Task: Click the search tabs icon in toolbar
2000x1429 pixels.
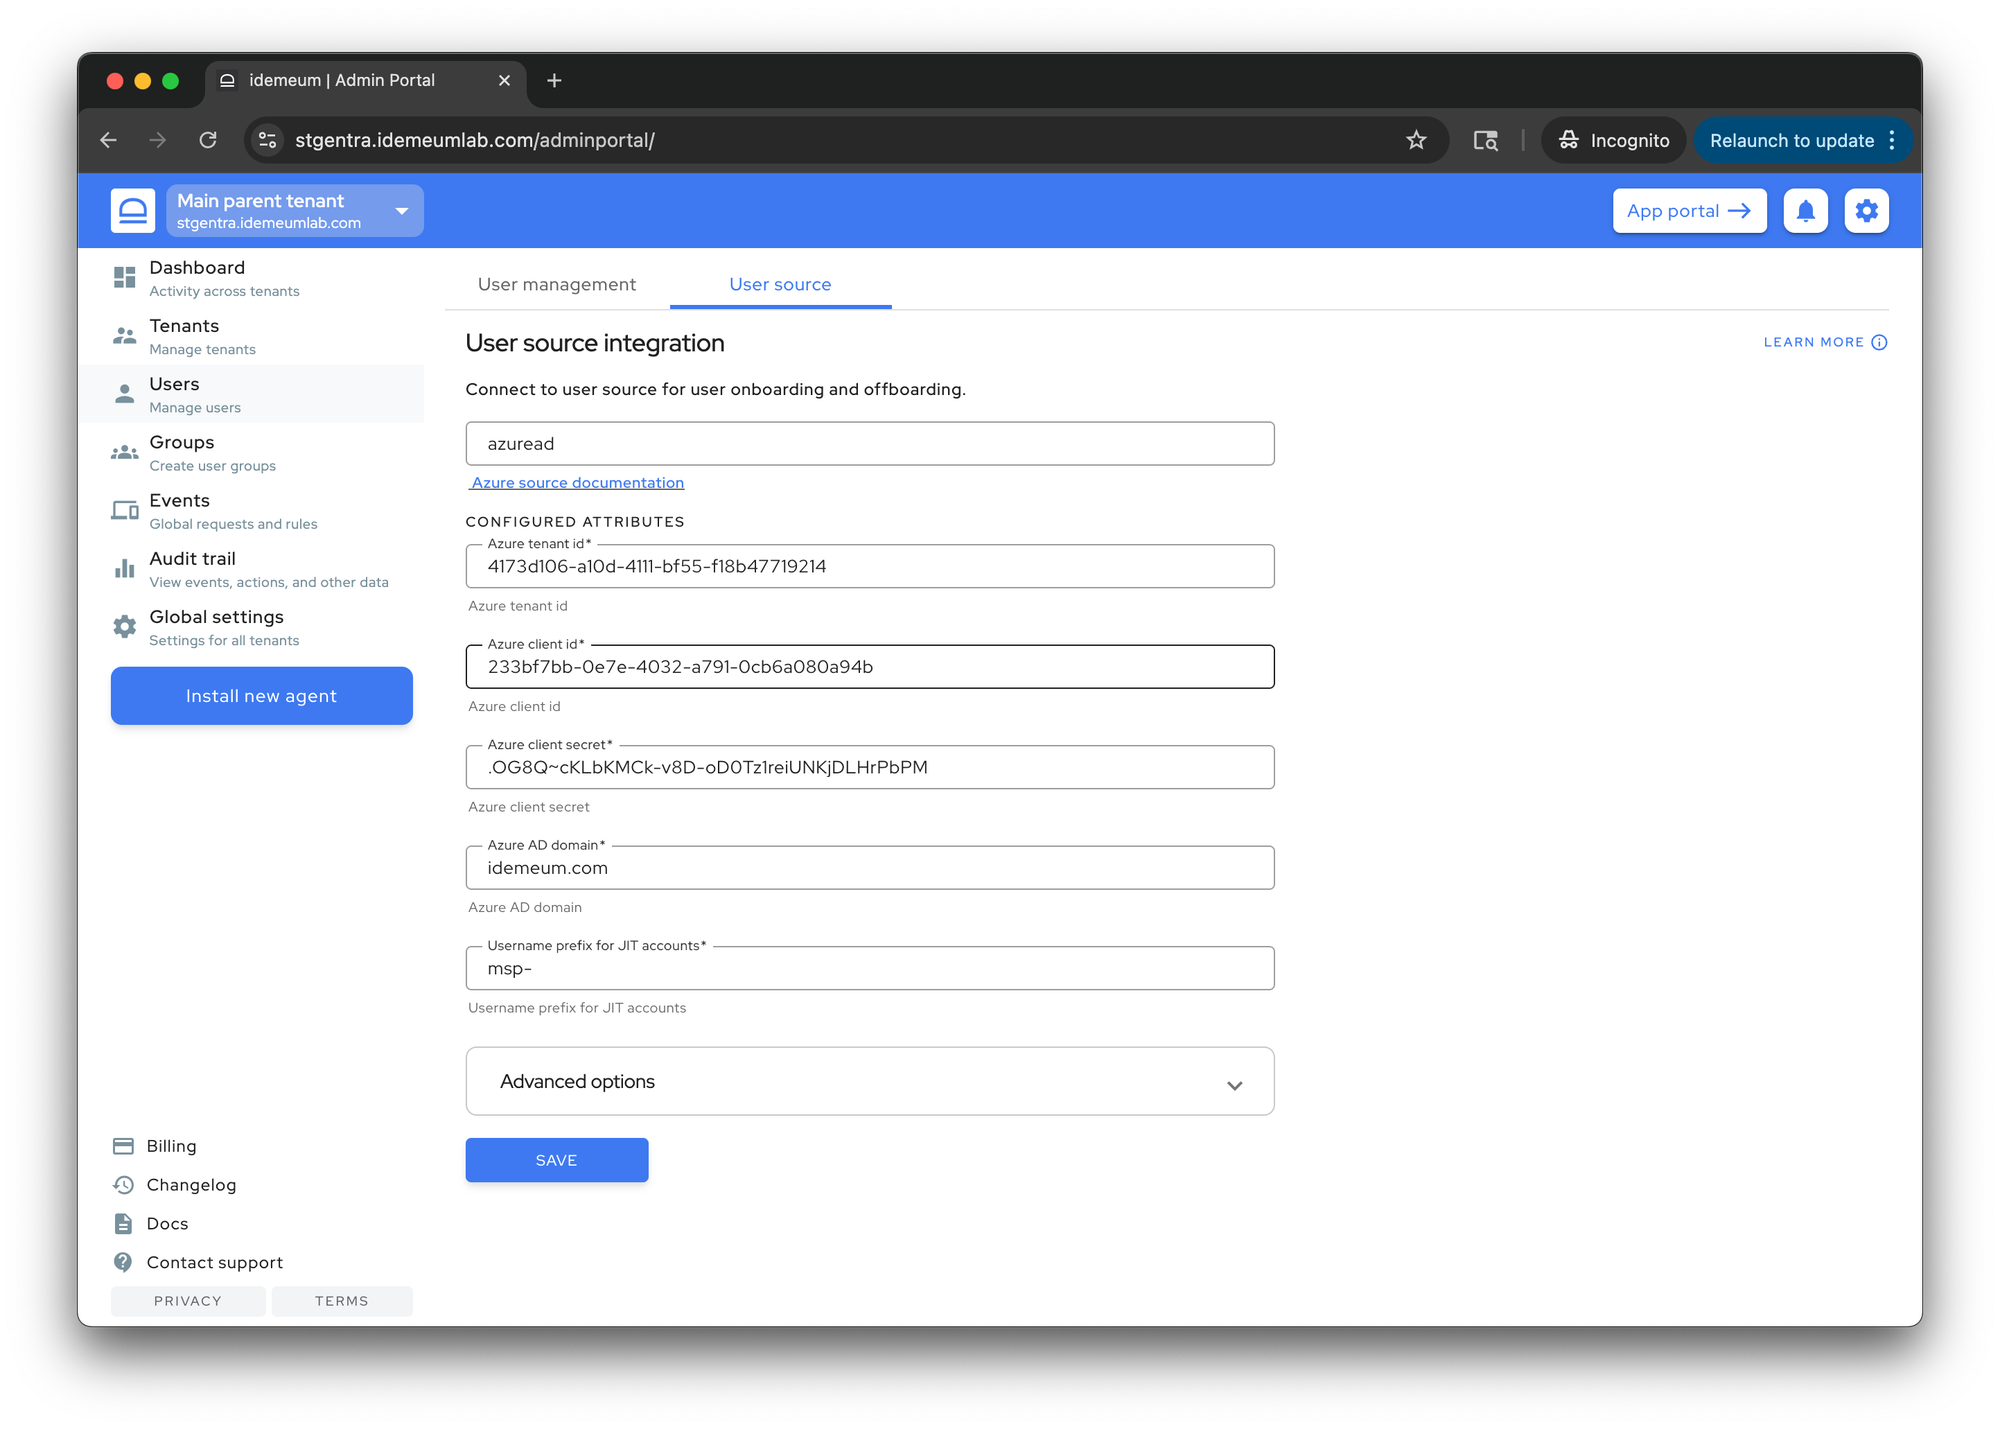Action: (1486, 140)
